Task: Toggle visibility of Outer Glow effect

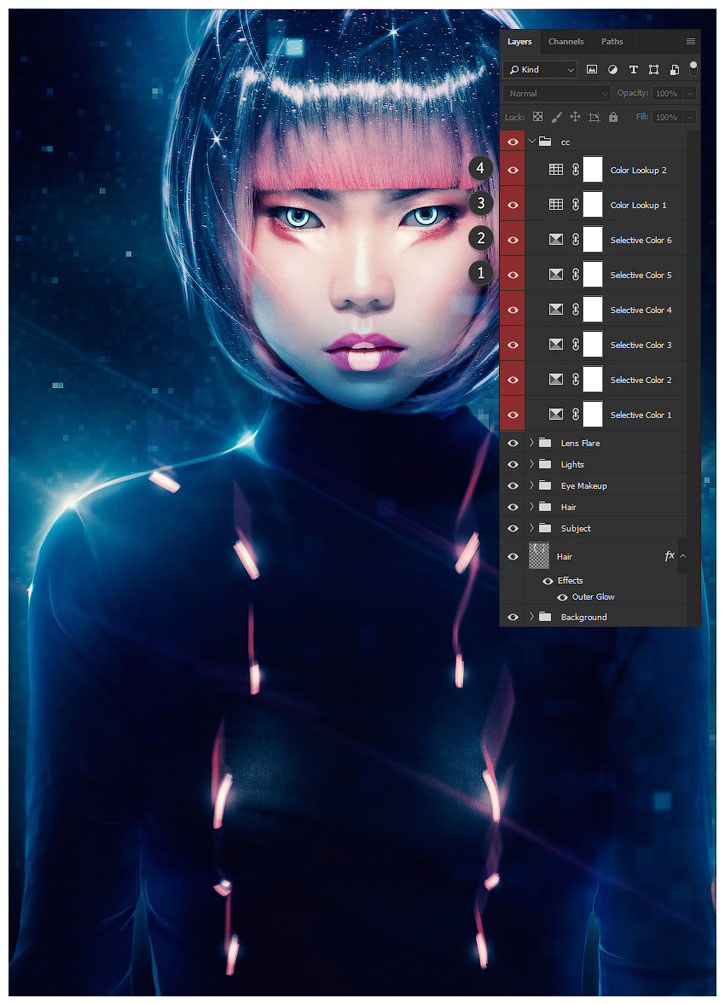Action: pos(562,597)
